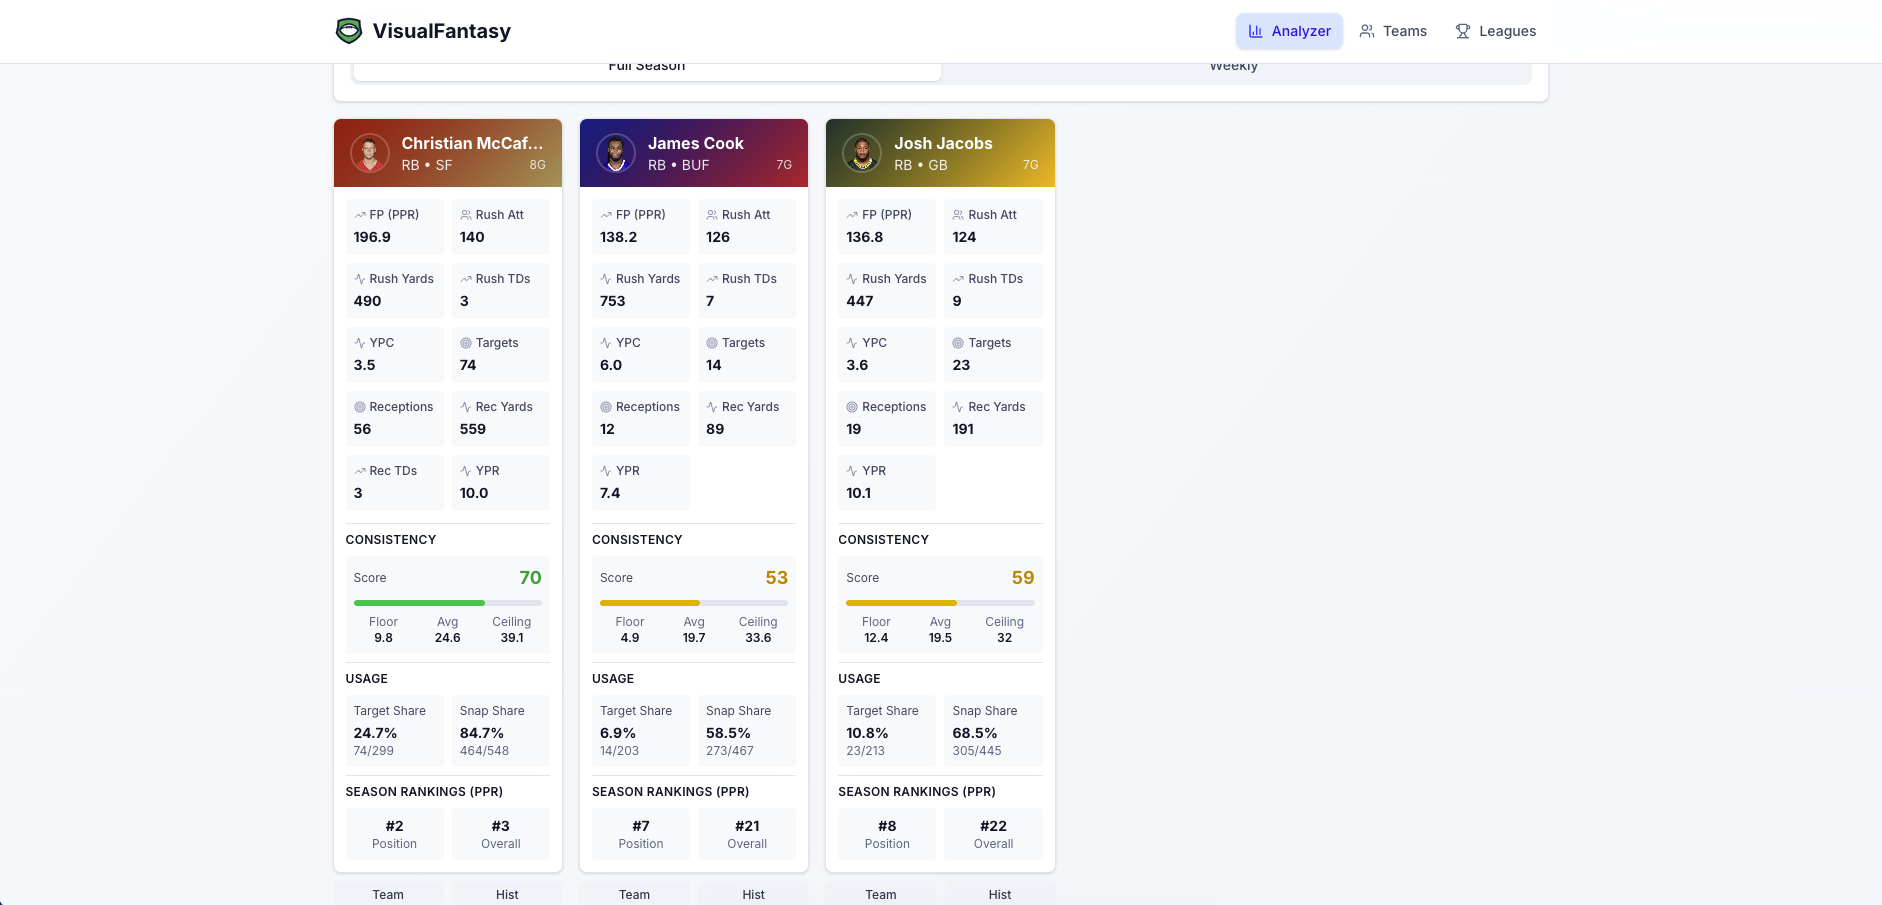Switch to the Weekly tab

(x=1234, y=72)
